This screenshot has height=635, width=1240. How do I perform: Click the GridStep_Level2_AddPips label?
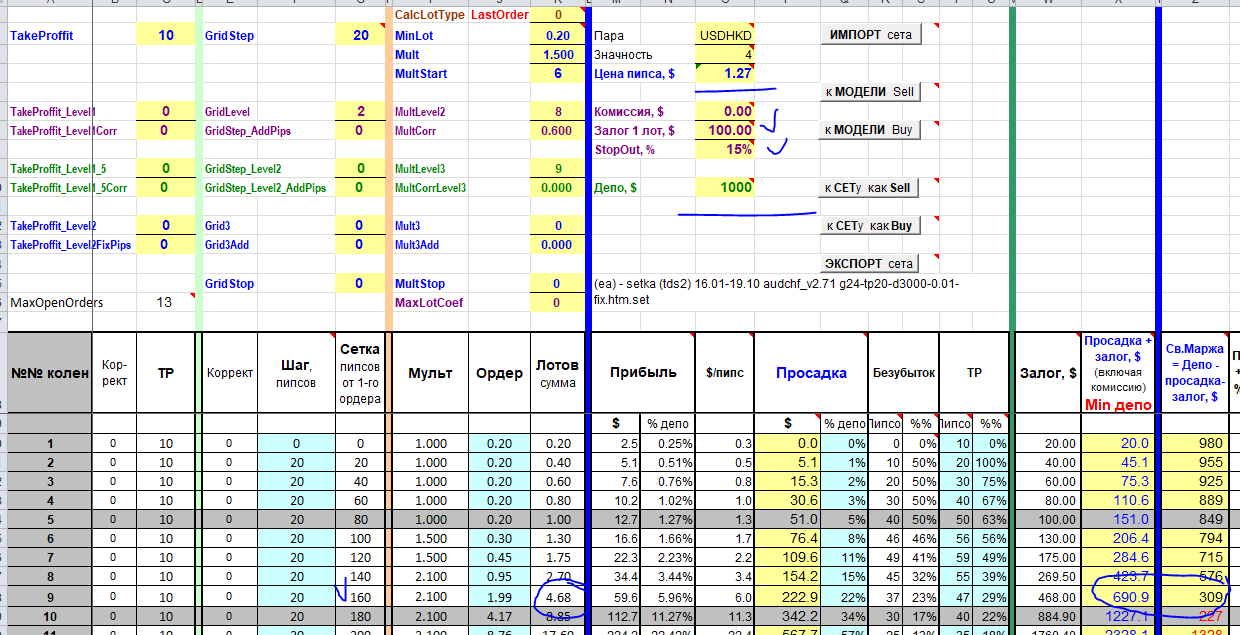[x=265, y=188]
